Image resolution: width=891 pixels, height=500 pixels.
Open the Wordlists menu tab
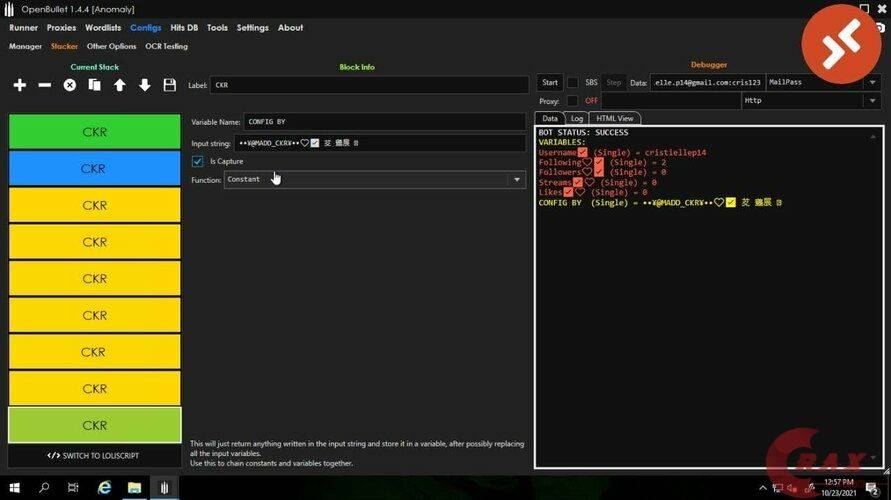pos(103,27)
